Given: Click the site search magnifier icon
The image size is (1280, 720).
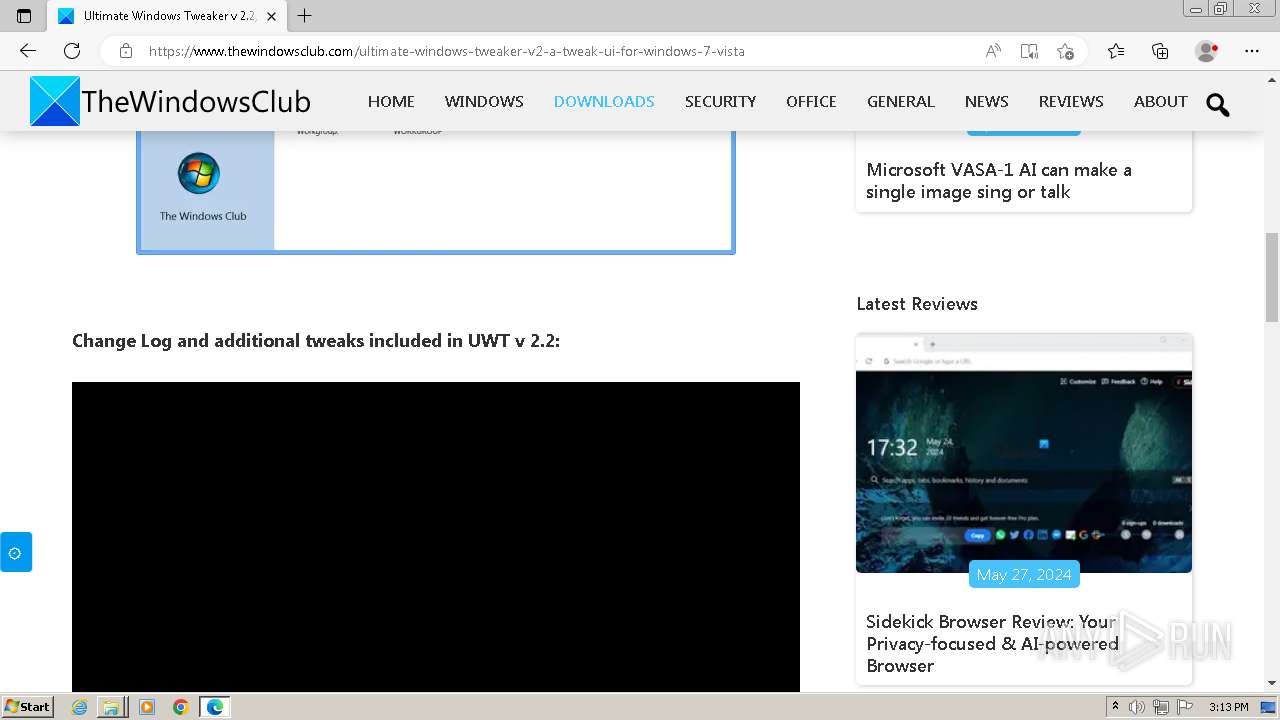Looking at the screenshot, I should point(1218,104).
